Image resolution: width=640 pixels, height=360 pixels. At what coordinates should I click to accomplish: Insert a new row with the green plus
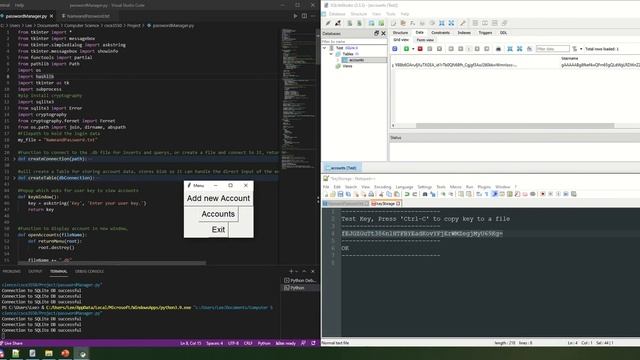click(406, 49)
